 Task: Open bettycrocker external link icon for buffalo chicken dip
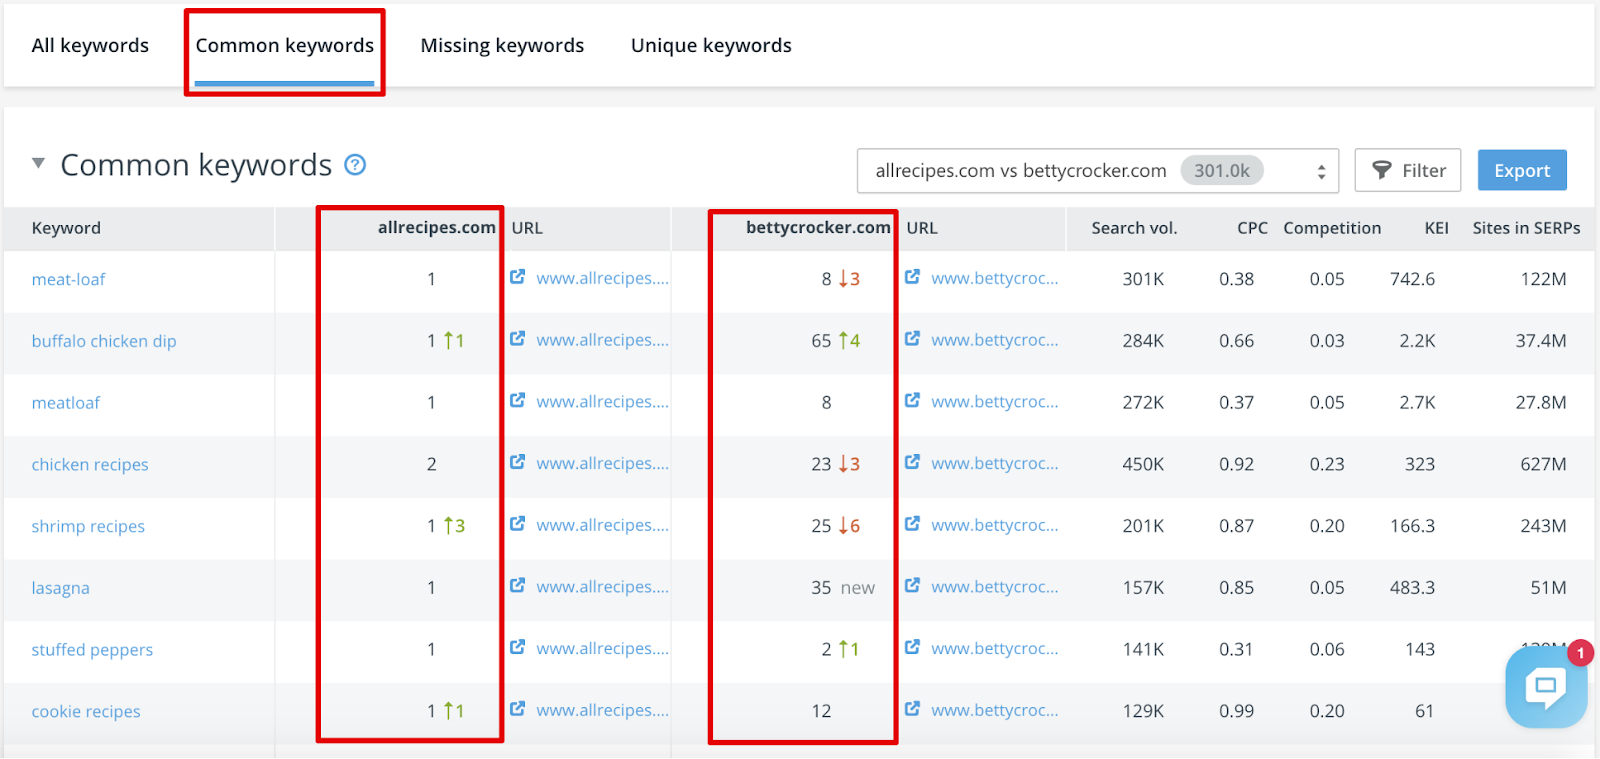pos(912,339)
